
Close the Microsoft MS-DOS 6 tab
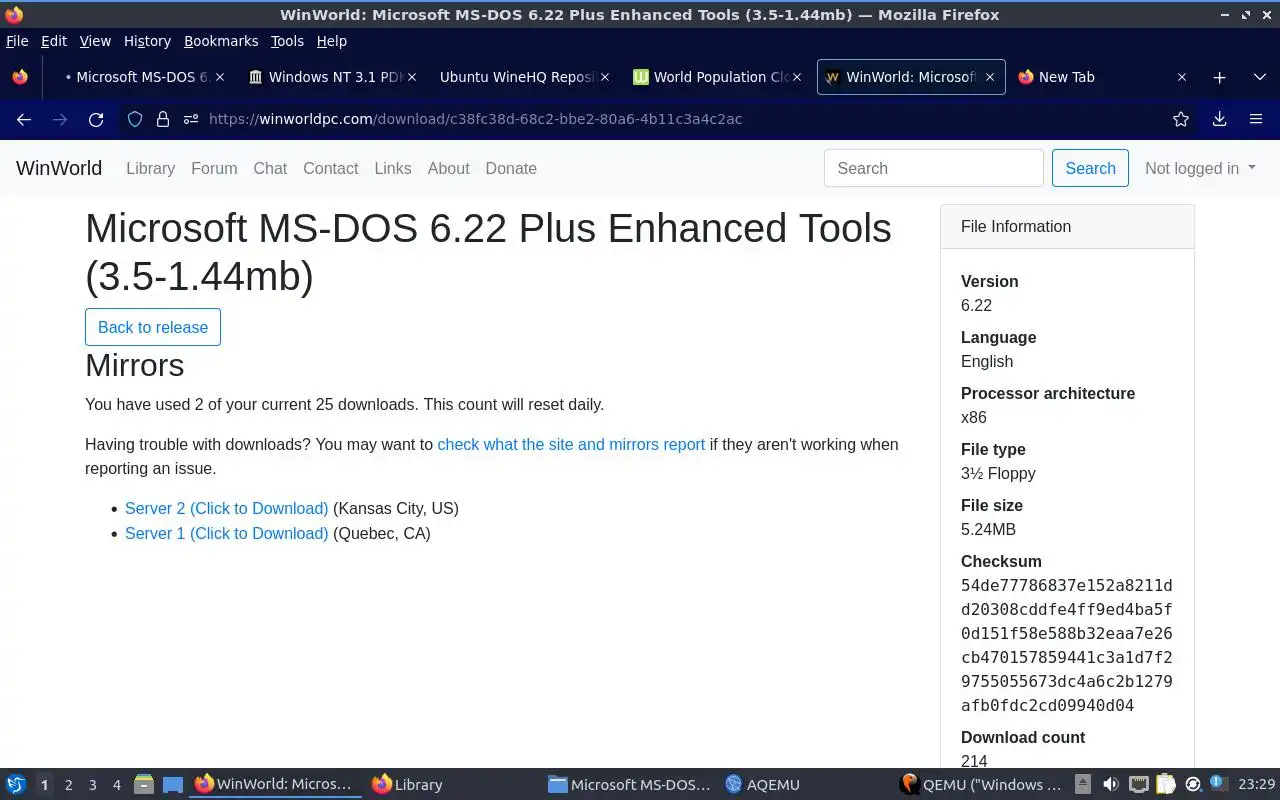point(220,77)
